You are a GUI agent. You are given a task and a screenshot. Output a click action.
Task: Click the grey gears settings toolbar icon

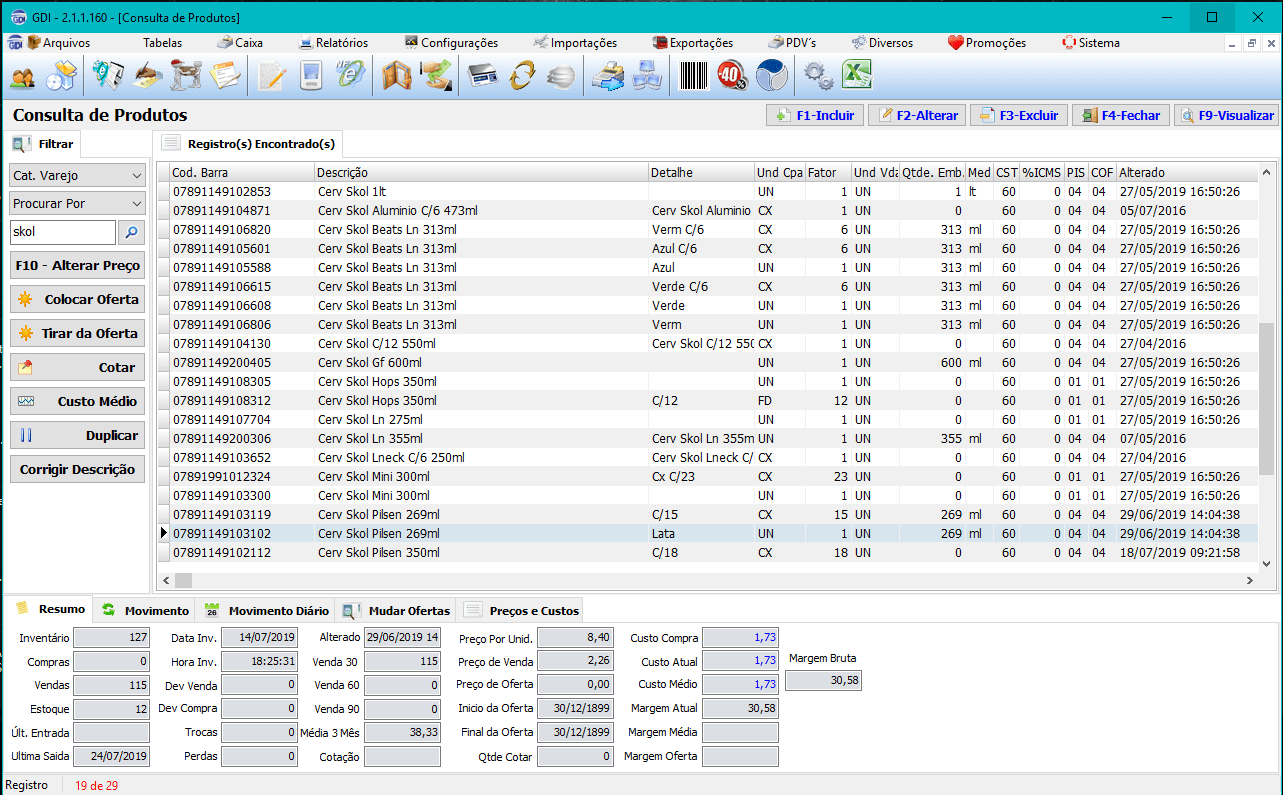click(818, 77)
